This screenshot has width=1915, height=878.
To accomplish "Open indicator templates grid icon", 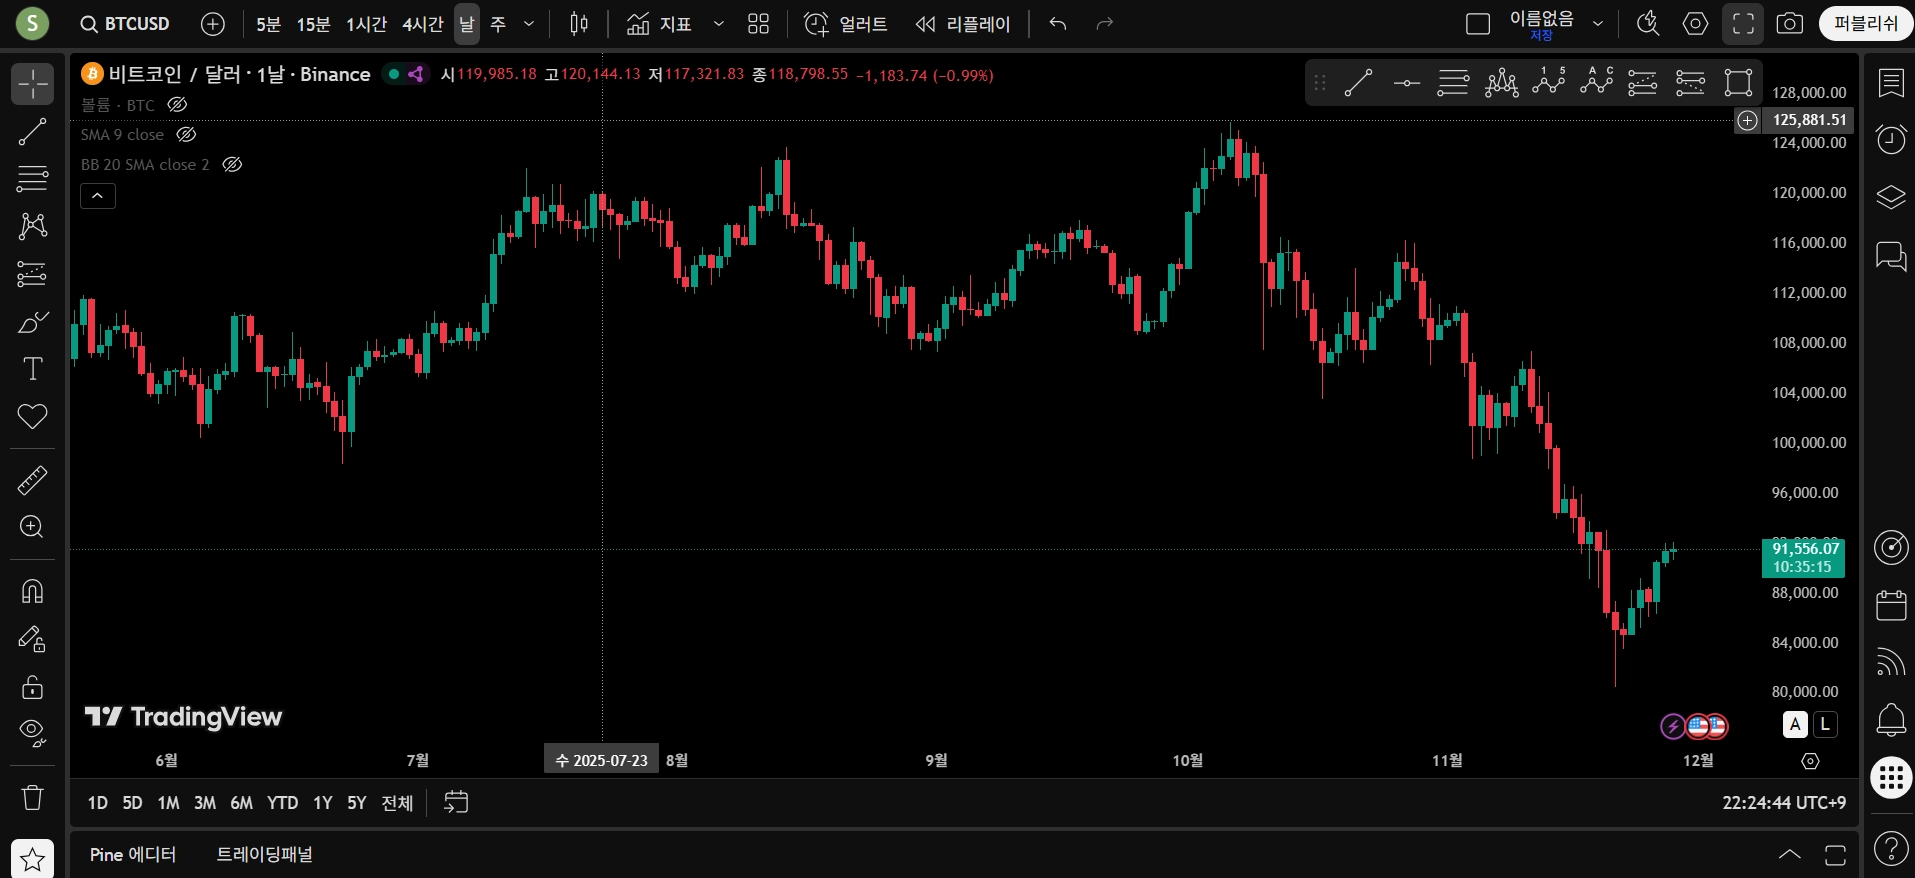I will [x=758, y=24].
